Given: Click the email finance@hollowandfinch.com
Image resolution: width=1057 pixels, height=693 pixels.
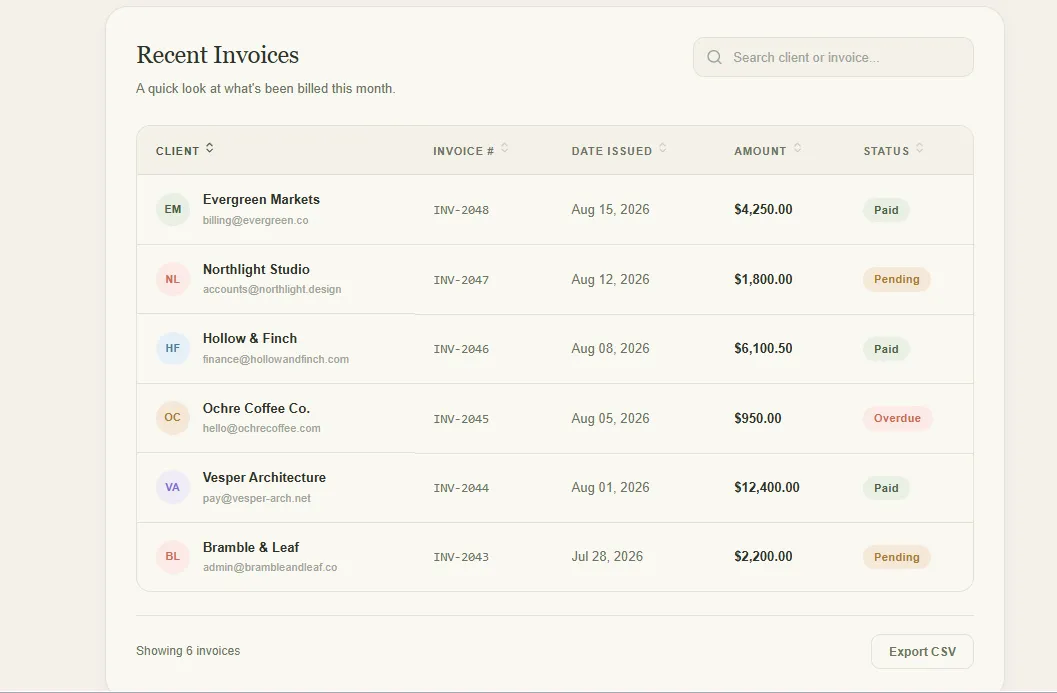Looking at the screenshot, I should [x=276, y=359].
